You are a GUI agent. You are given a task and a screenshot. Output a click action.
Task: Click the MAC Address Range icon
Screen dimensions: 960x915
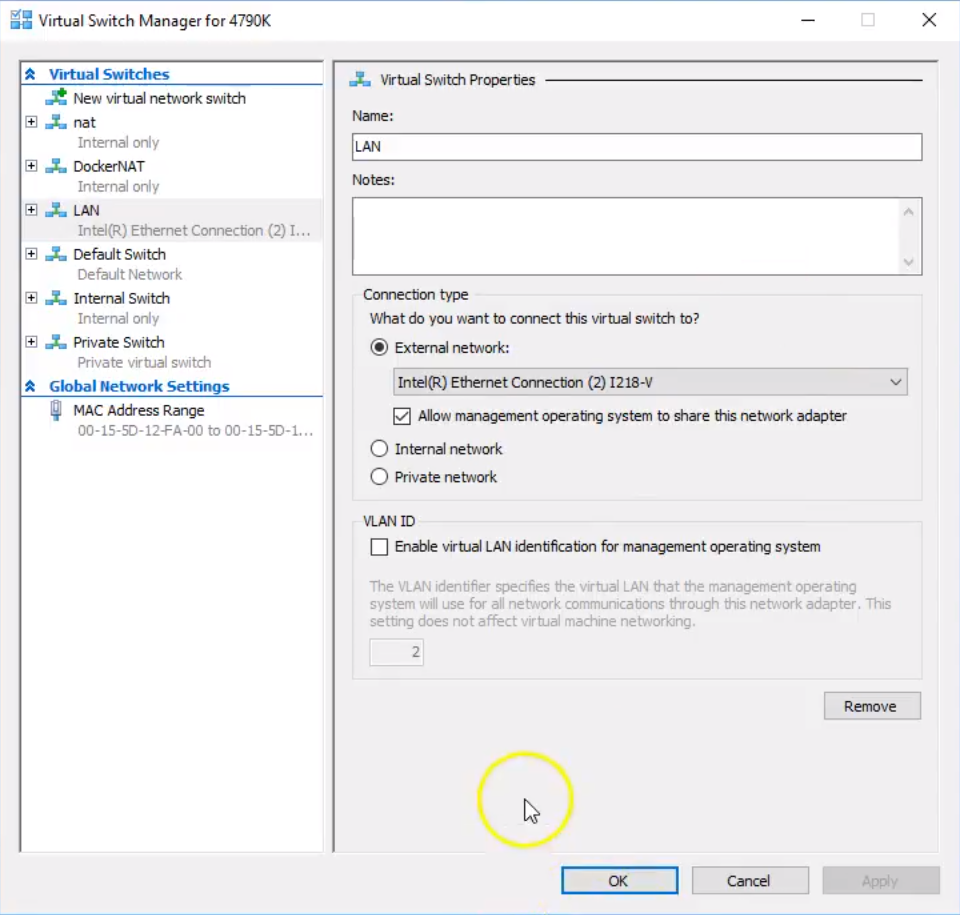[x=60, y=409]
